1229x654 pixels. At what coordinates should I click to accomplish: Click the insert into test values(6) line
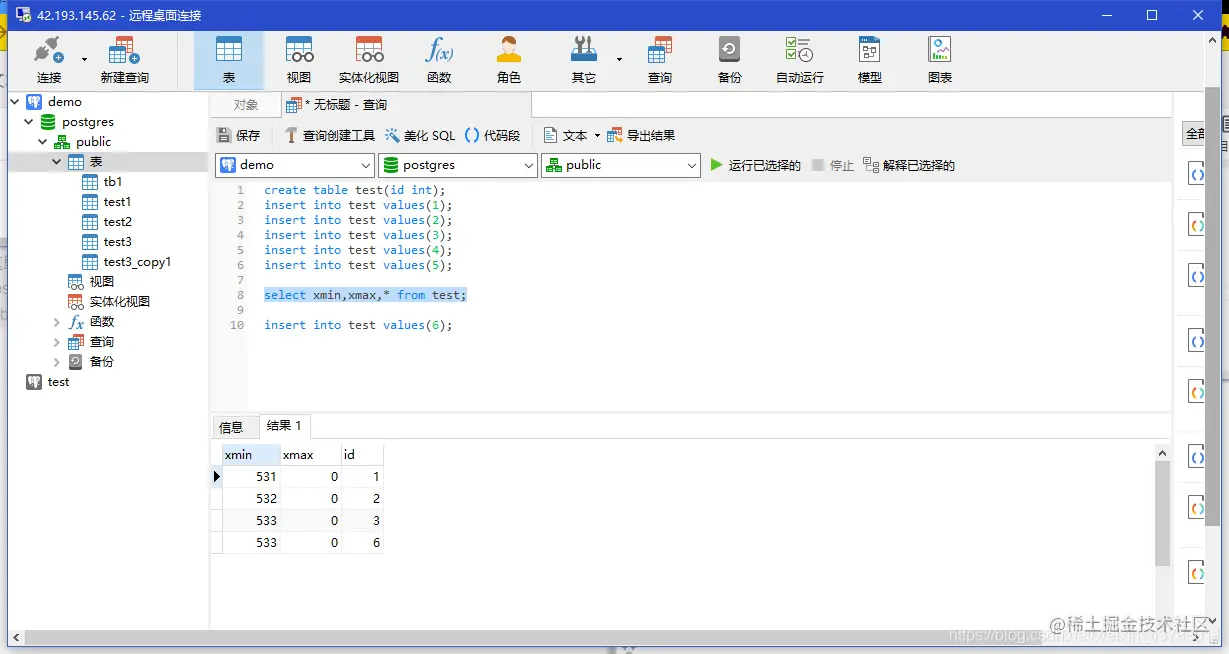pos(358,325)
